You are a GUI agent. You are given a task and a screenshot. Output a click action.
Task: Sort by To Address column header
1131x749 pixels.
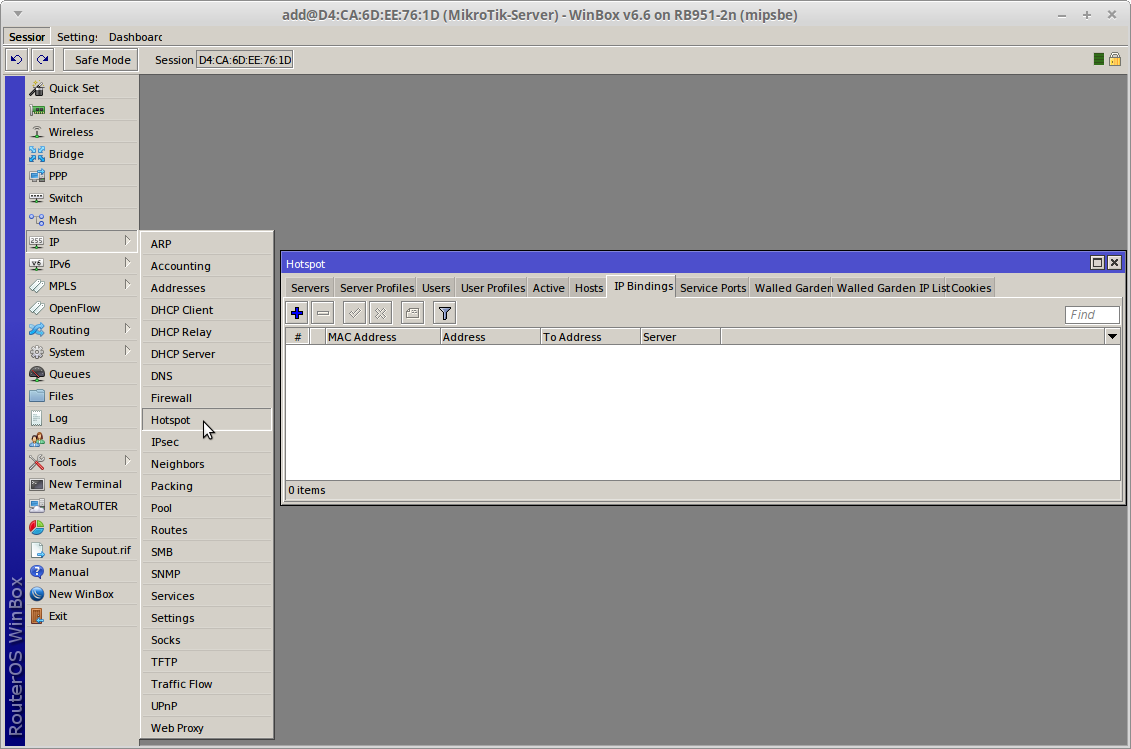point(590,337)
